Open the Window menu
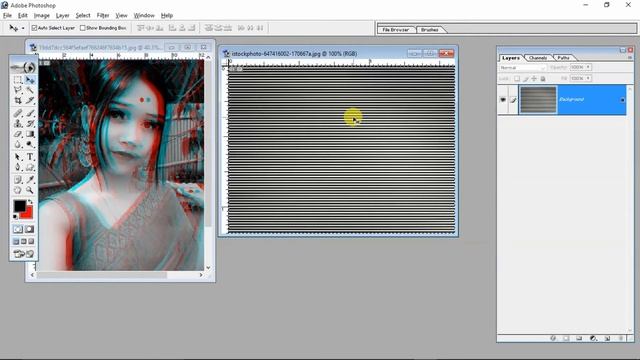The width and height of the screenshot is (640, 360). coord(144,16)
